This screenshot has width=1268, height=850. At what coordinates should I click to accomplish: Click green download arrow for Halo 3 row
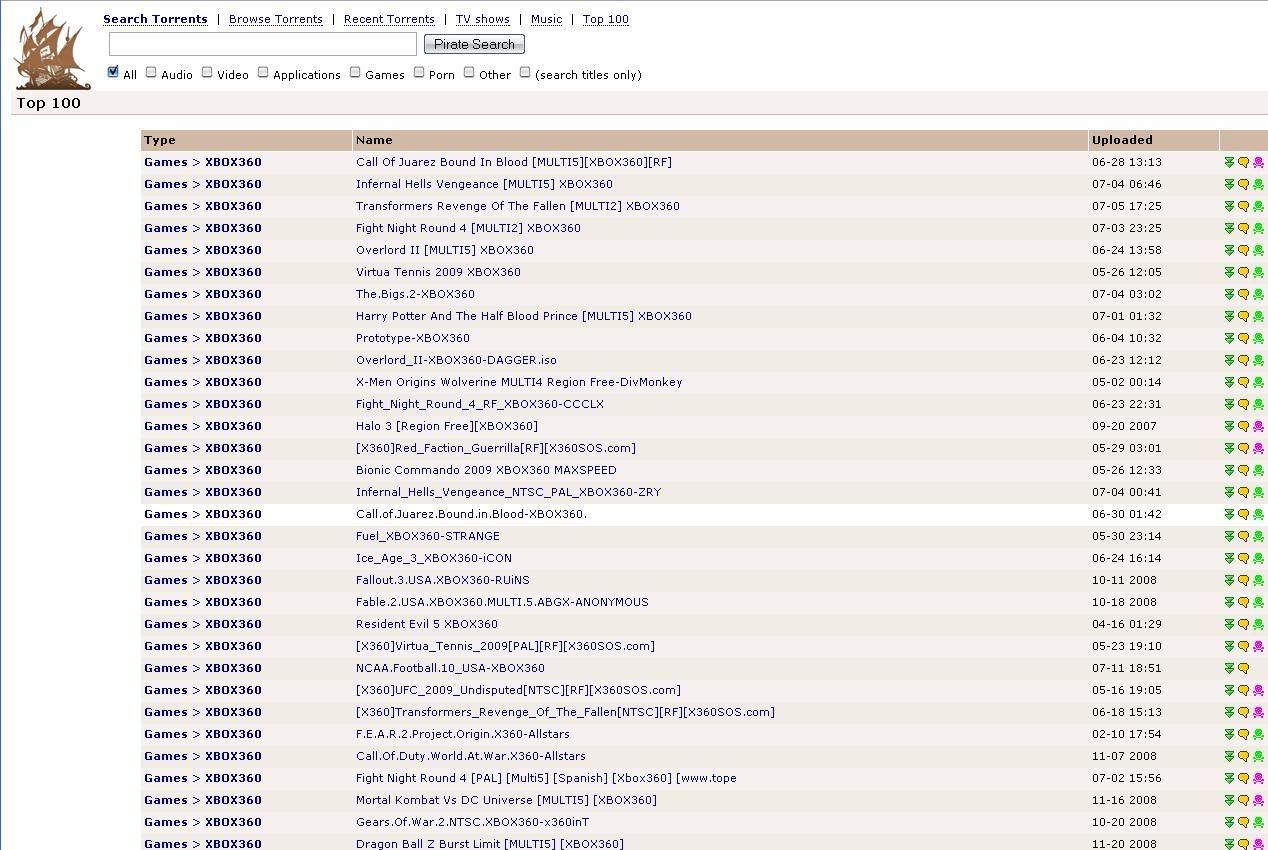click(x=1229, y=427)
